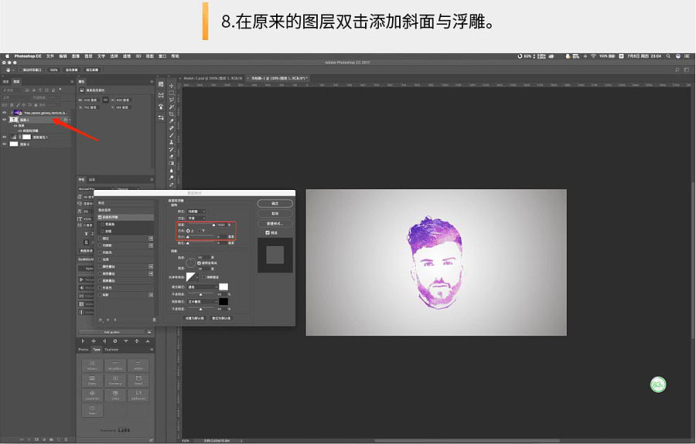Screen dimensions: 696x444
Task: Toggle the Bevel and Emboss style checkbox
Action: [x=100, y=216]
